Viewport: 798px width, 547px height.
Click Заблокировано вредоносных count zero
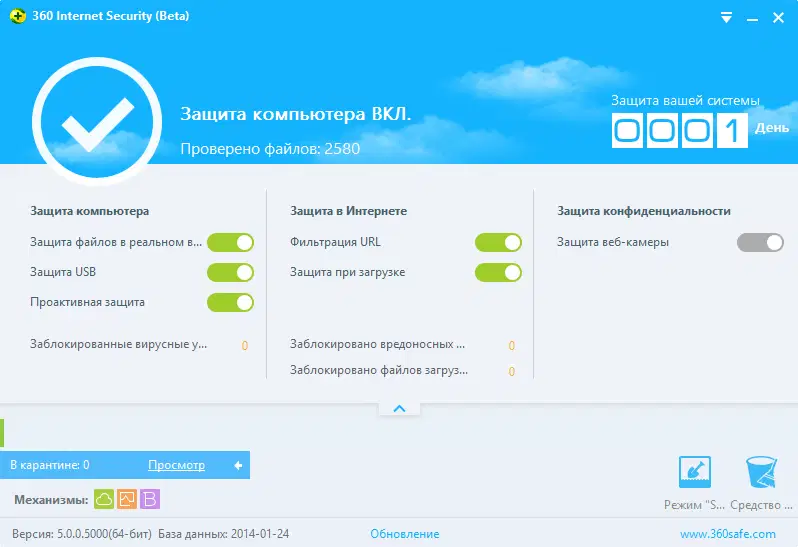pyautogui.click(x=512, y=346)
